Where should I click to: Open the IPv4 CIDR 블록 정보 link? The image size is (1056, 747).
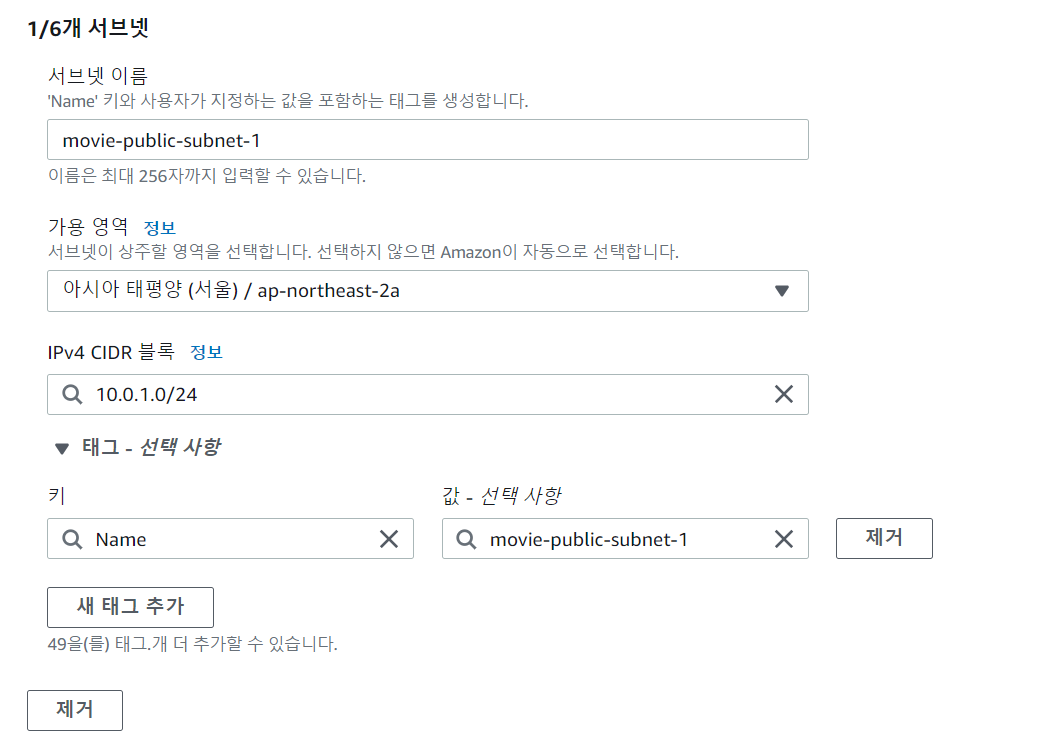click(x=207, y=352)
